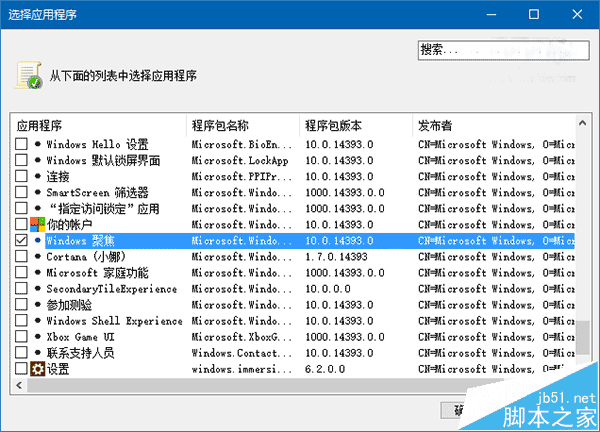
Task: Click the 设置 gear icon
Action: point(38,369)
